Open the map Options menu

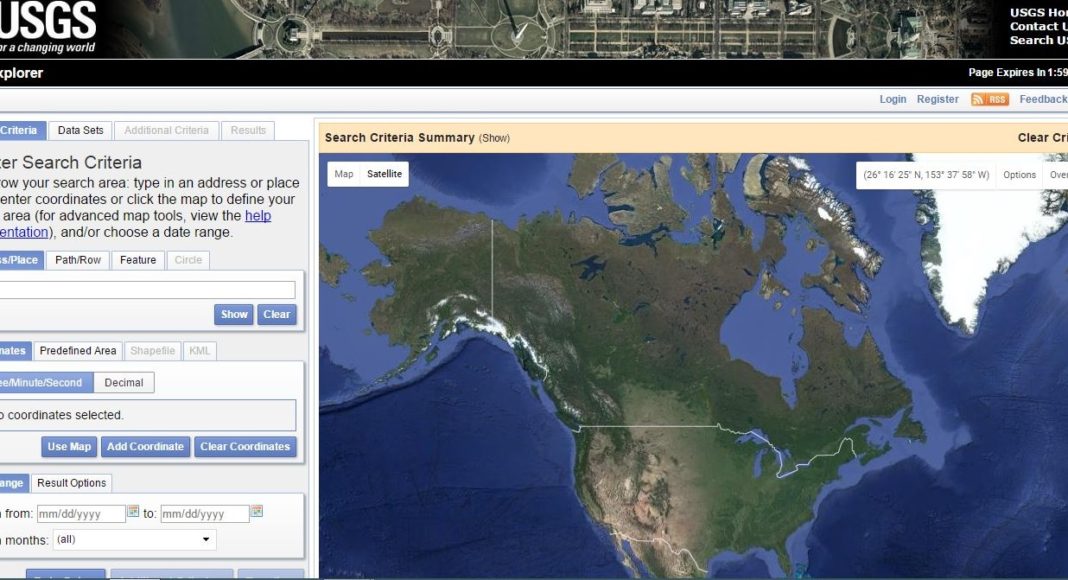coord(1019,175)
